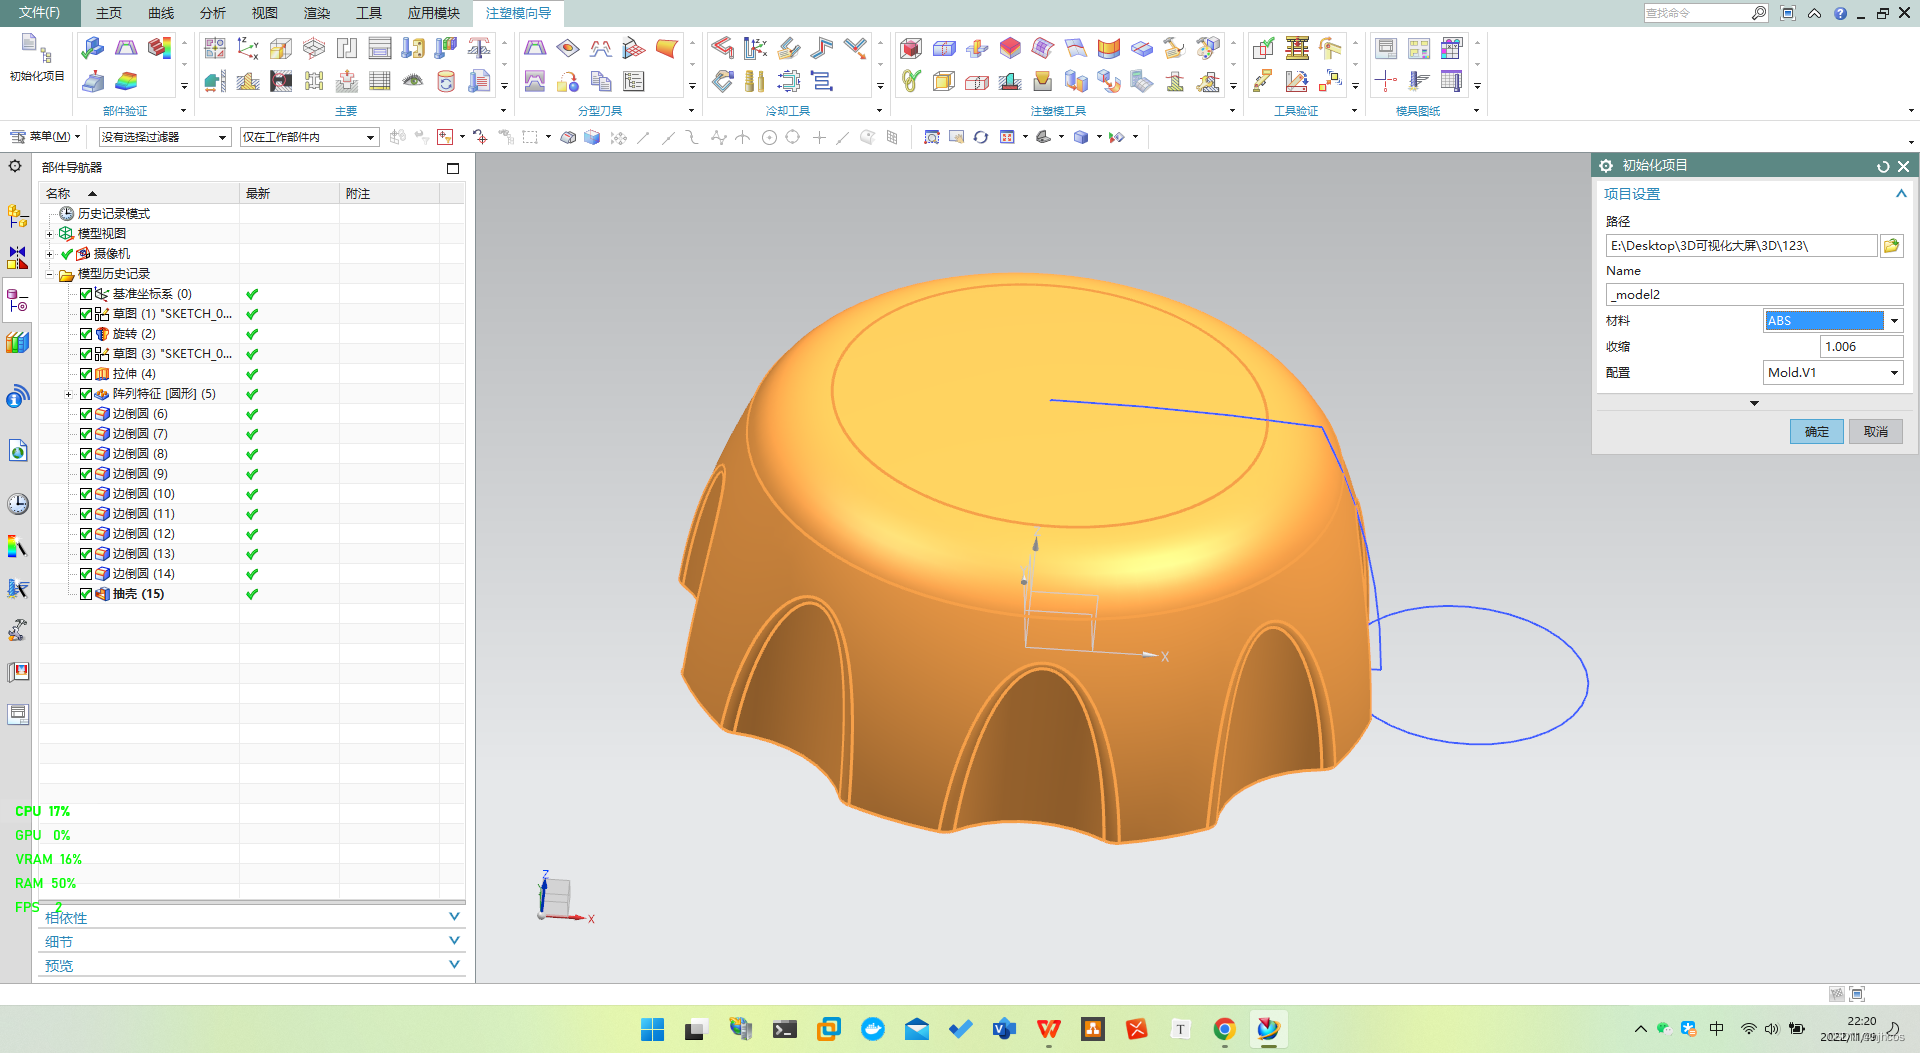Screen dimensions: 1920x1053
Task: Click the 取消 button
Action: [x=1875, y=432]
